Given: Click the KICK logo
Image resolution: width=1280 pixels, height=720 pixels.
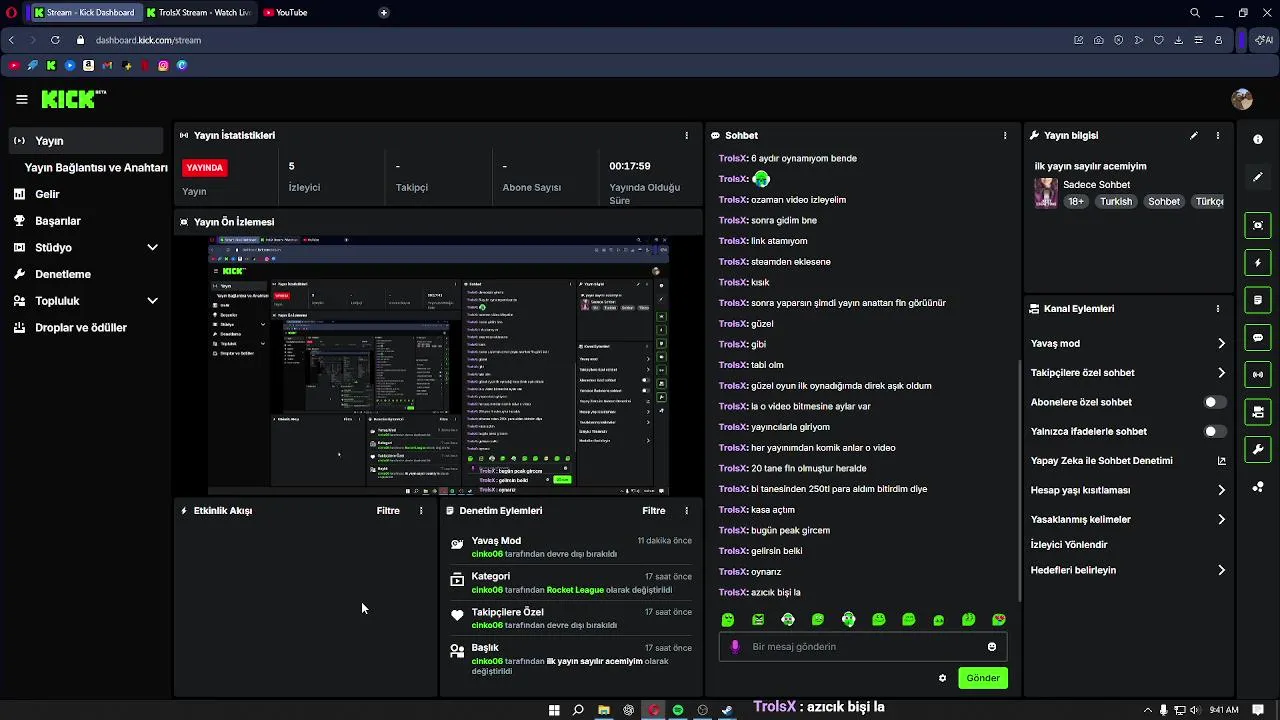Looking at the screenshot, I should (71, 99).
